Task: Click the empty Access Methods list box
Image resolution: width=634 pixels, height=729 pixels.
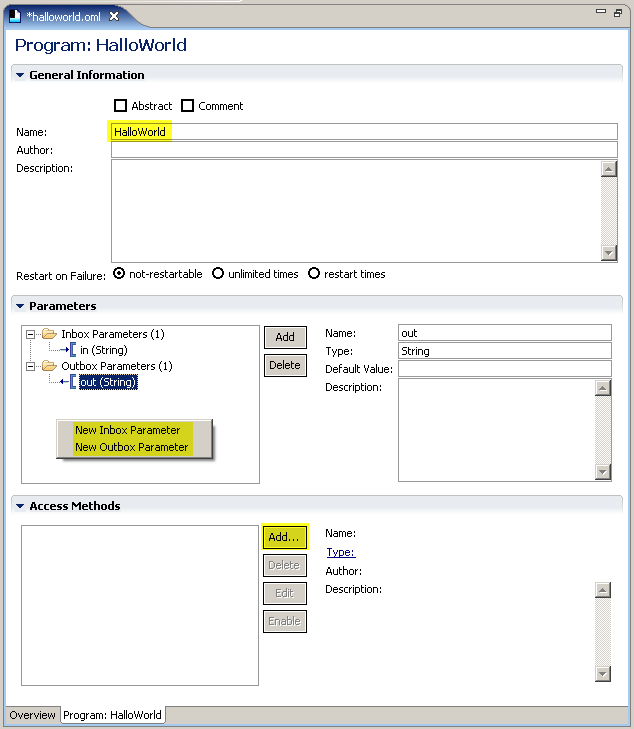Action: pos(140,605)
